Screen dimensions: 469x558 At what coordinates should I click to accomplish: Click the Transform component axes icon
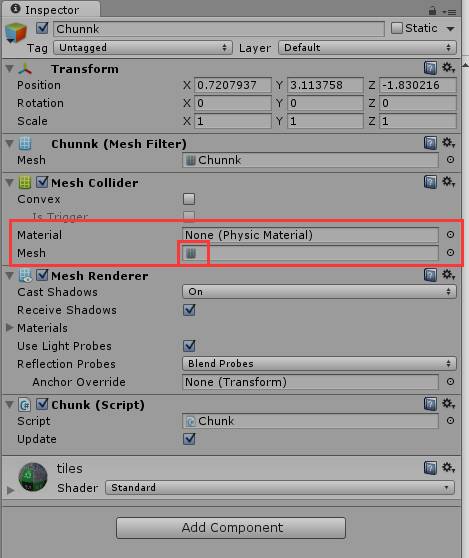click(25, 69)
